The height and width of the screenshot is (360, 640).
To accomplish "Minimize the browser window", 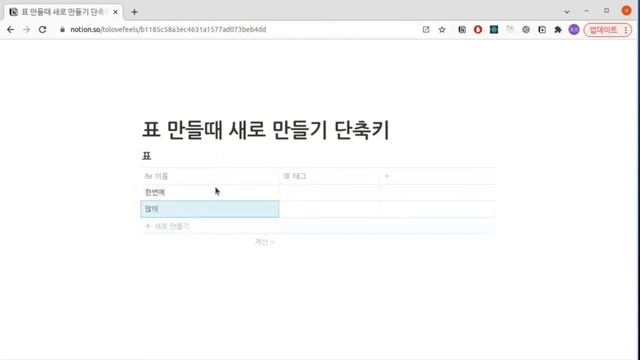I will point(587,11).
